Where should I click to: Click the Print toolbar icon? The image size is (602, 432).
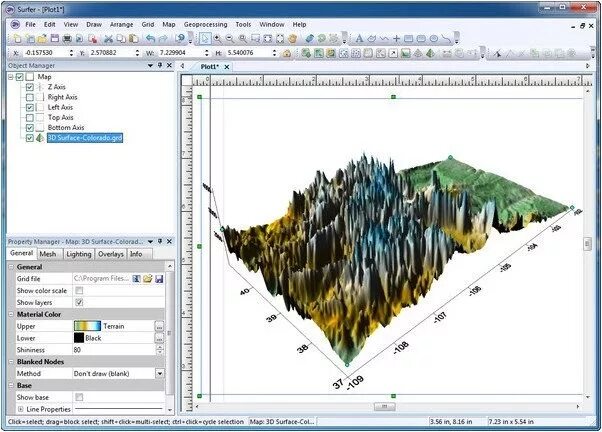coord(67,38)
